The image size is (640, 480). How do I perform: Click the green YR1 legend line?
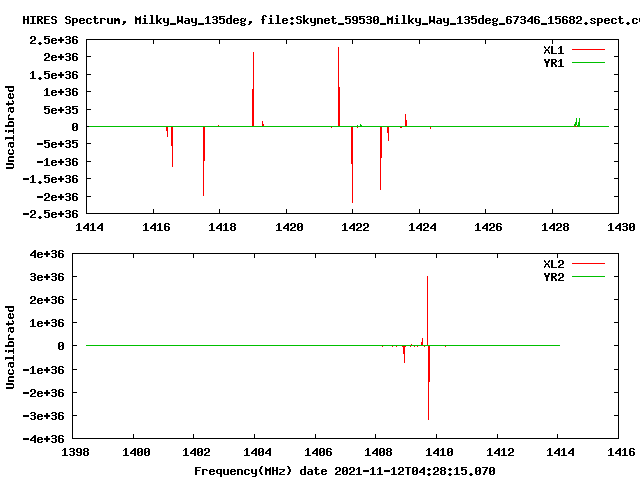pos(588,62)
